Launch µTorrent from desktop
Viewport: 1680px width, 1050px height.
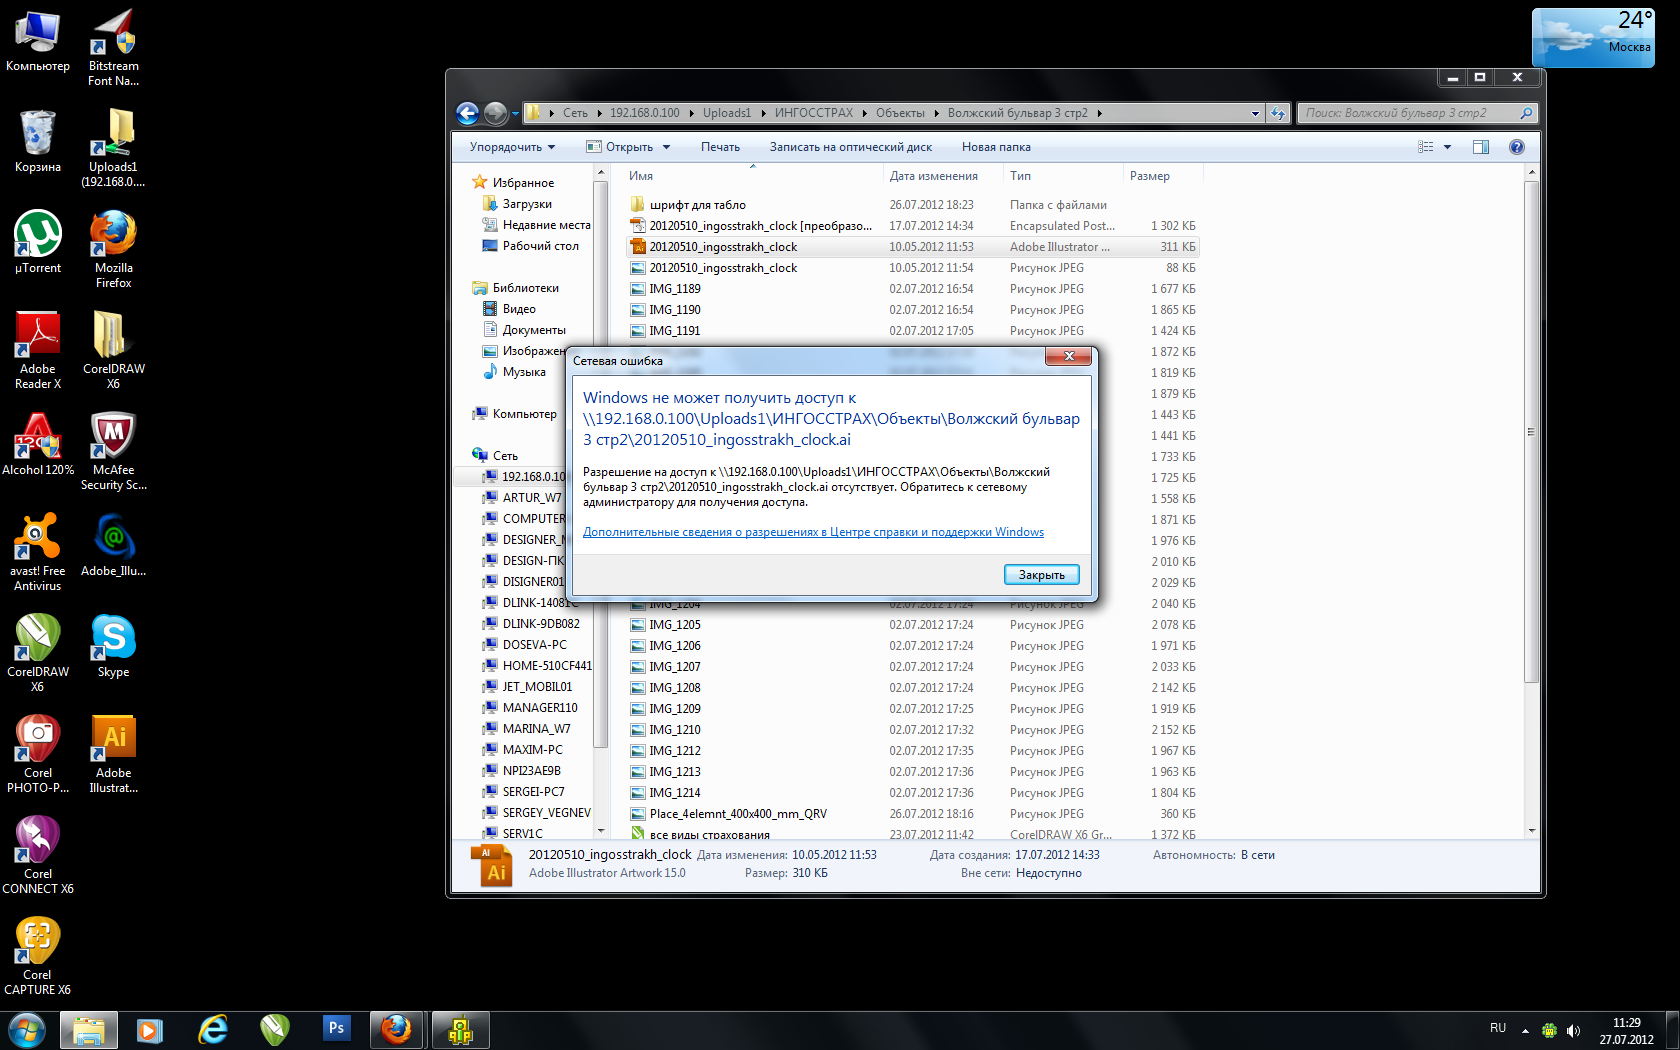pyautogui.click(x=37, y=242)
